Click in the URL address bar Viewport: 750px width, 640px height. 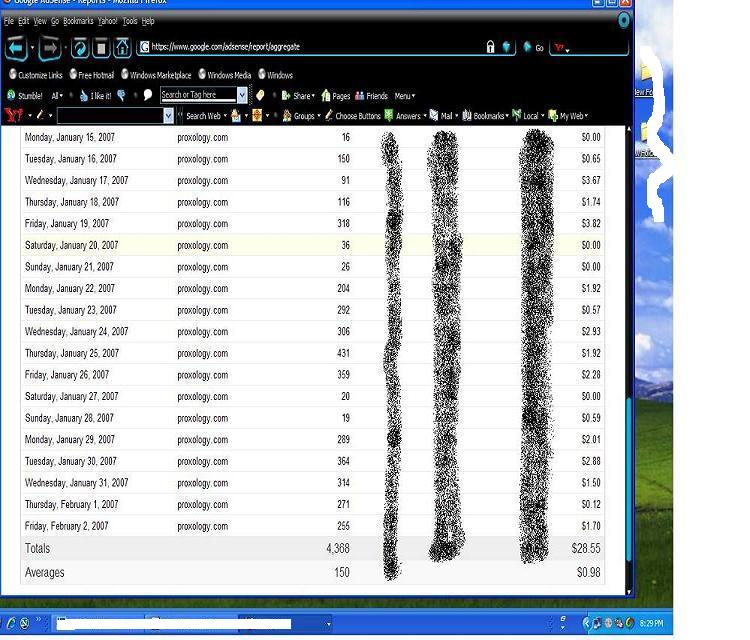pyautogui.click(x=300, y=47)
